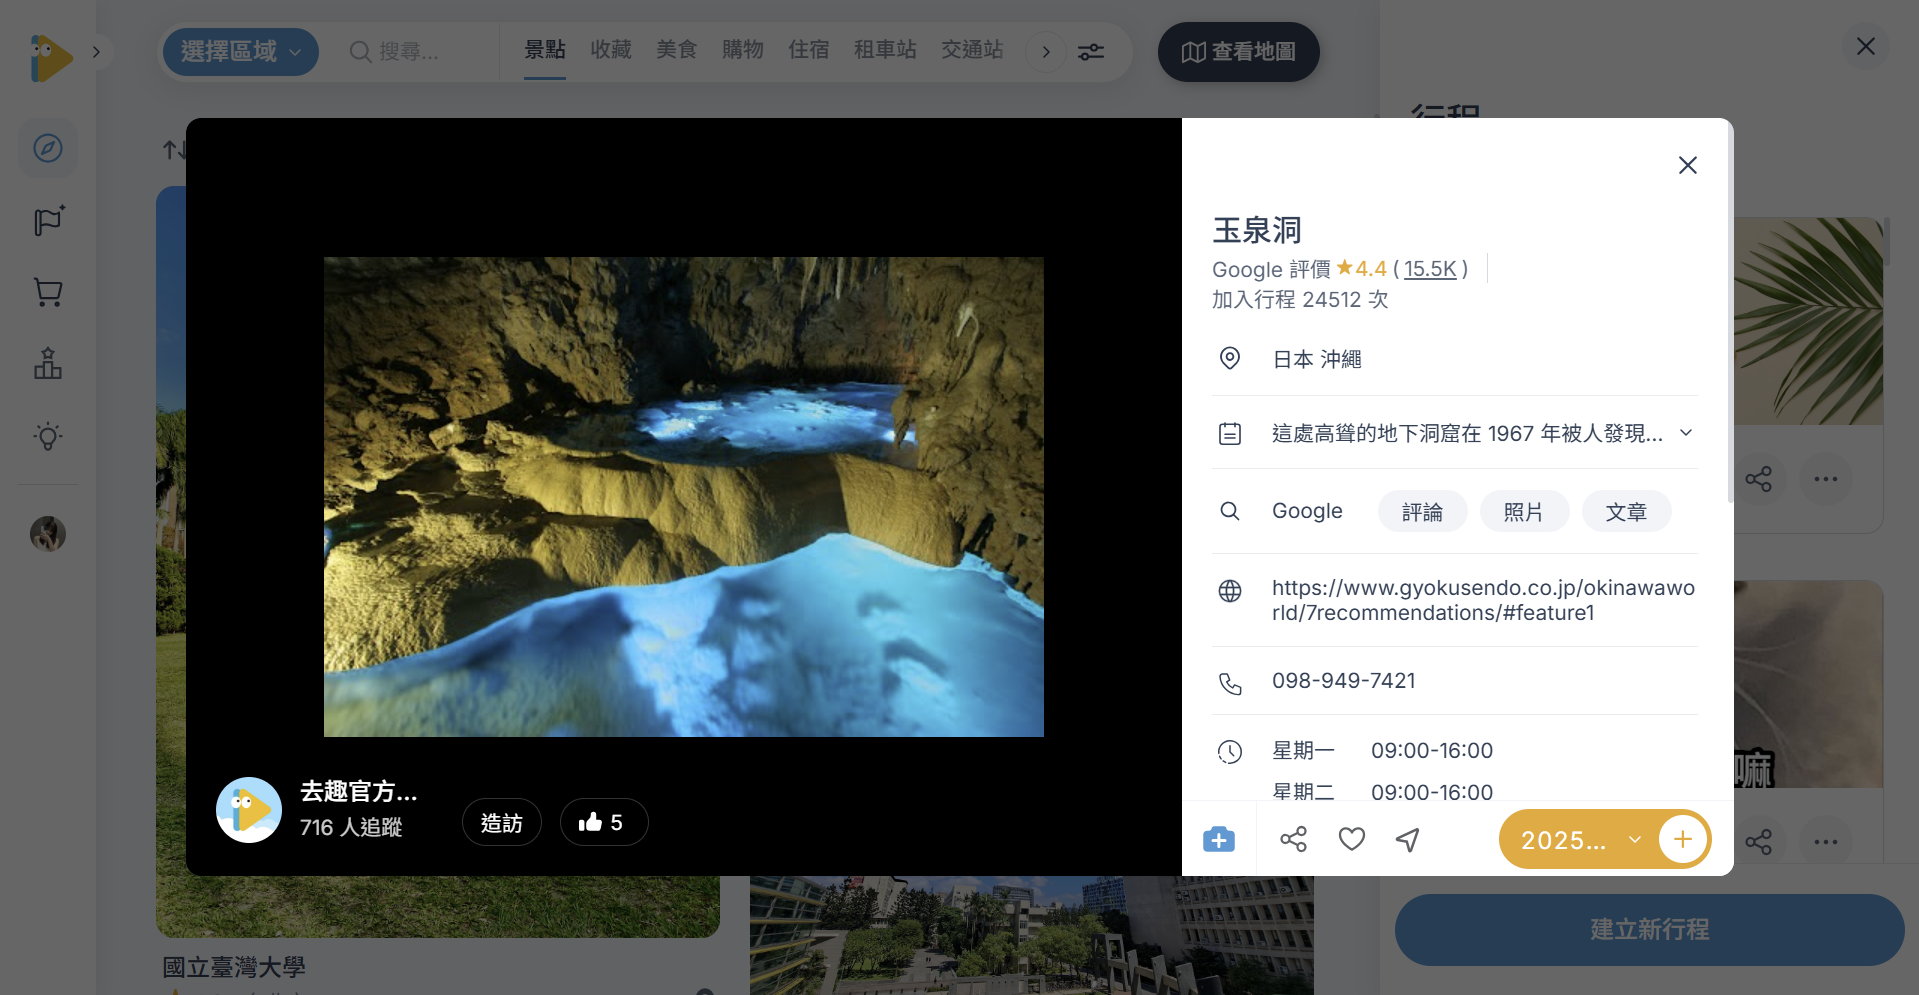1919x995 pixels.
Task: Open the shopping cart icon in sidebar
Action: tap(48, 292)
